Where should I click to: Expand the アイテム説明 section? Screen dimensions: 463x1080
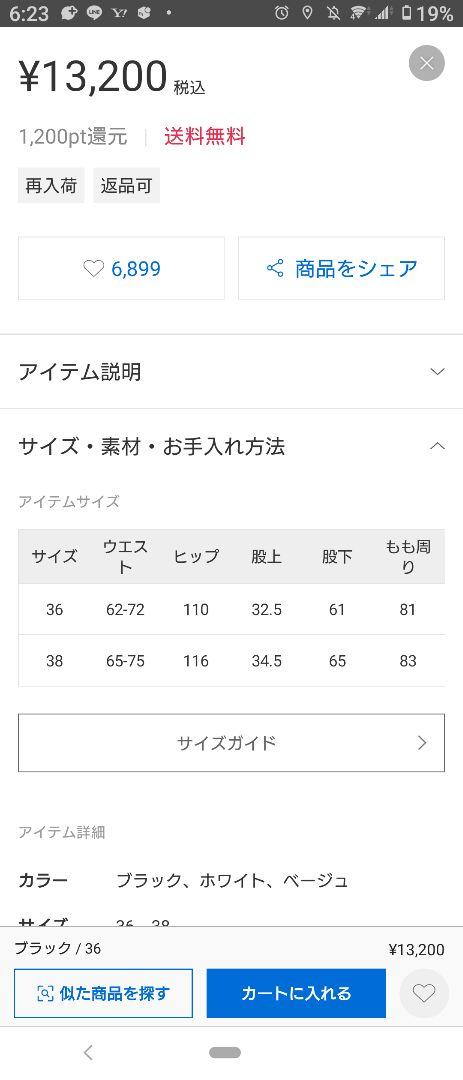(232, 372)
